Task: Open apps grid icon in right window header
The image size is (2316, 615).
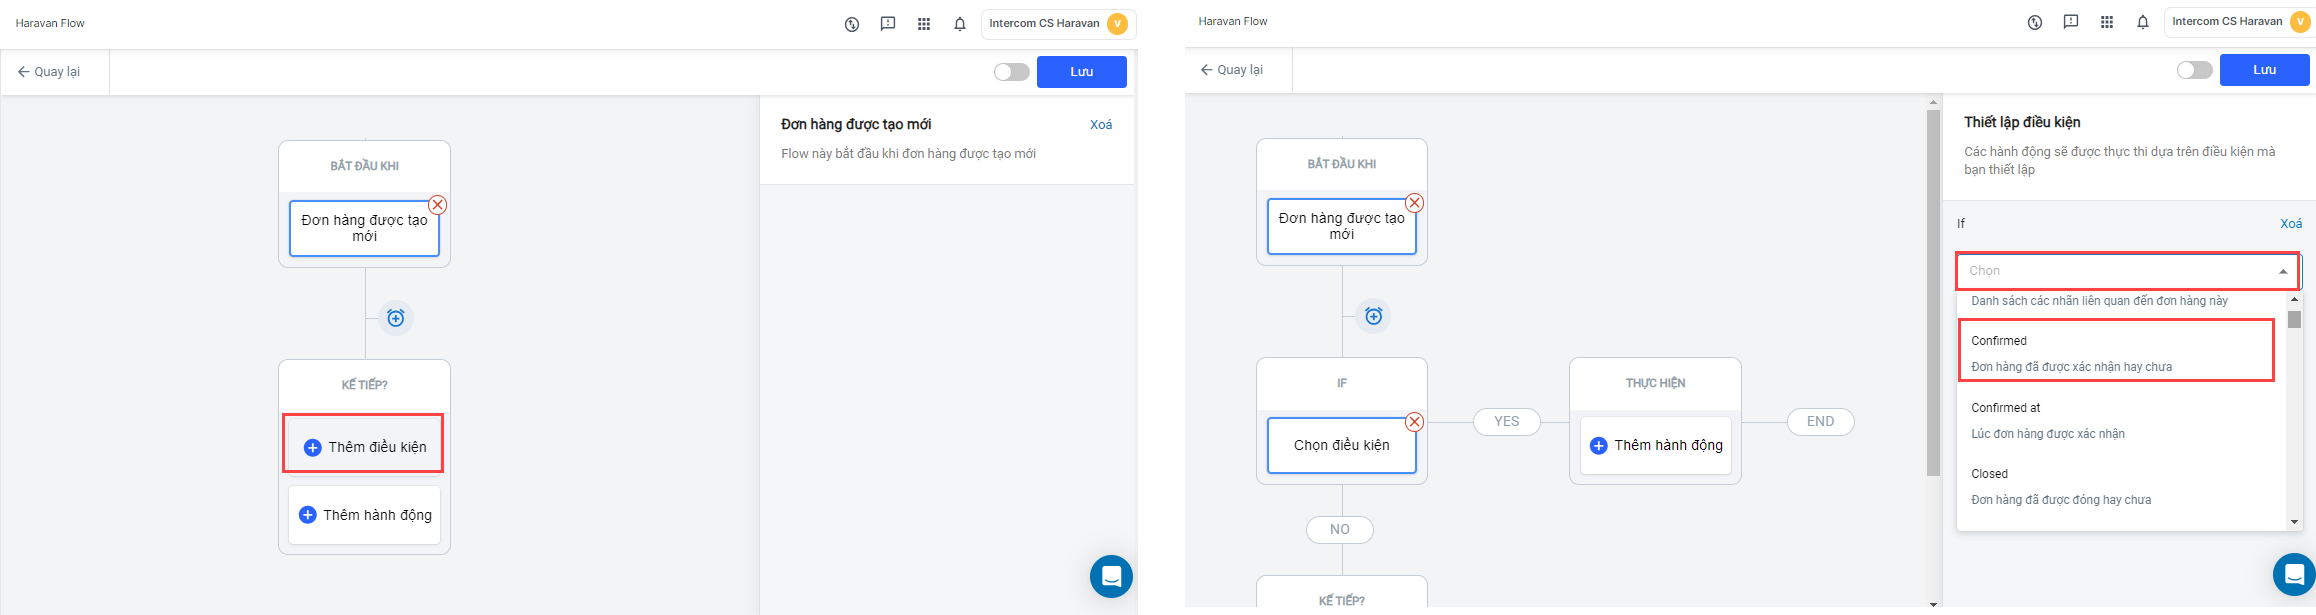Action: coord(2107,22)
